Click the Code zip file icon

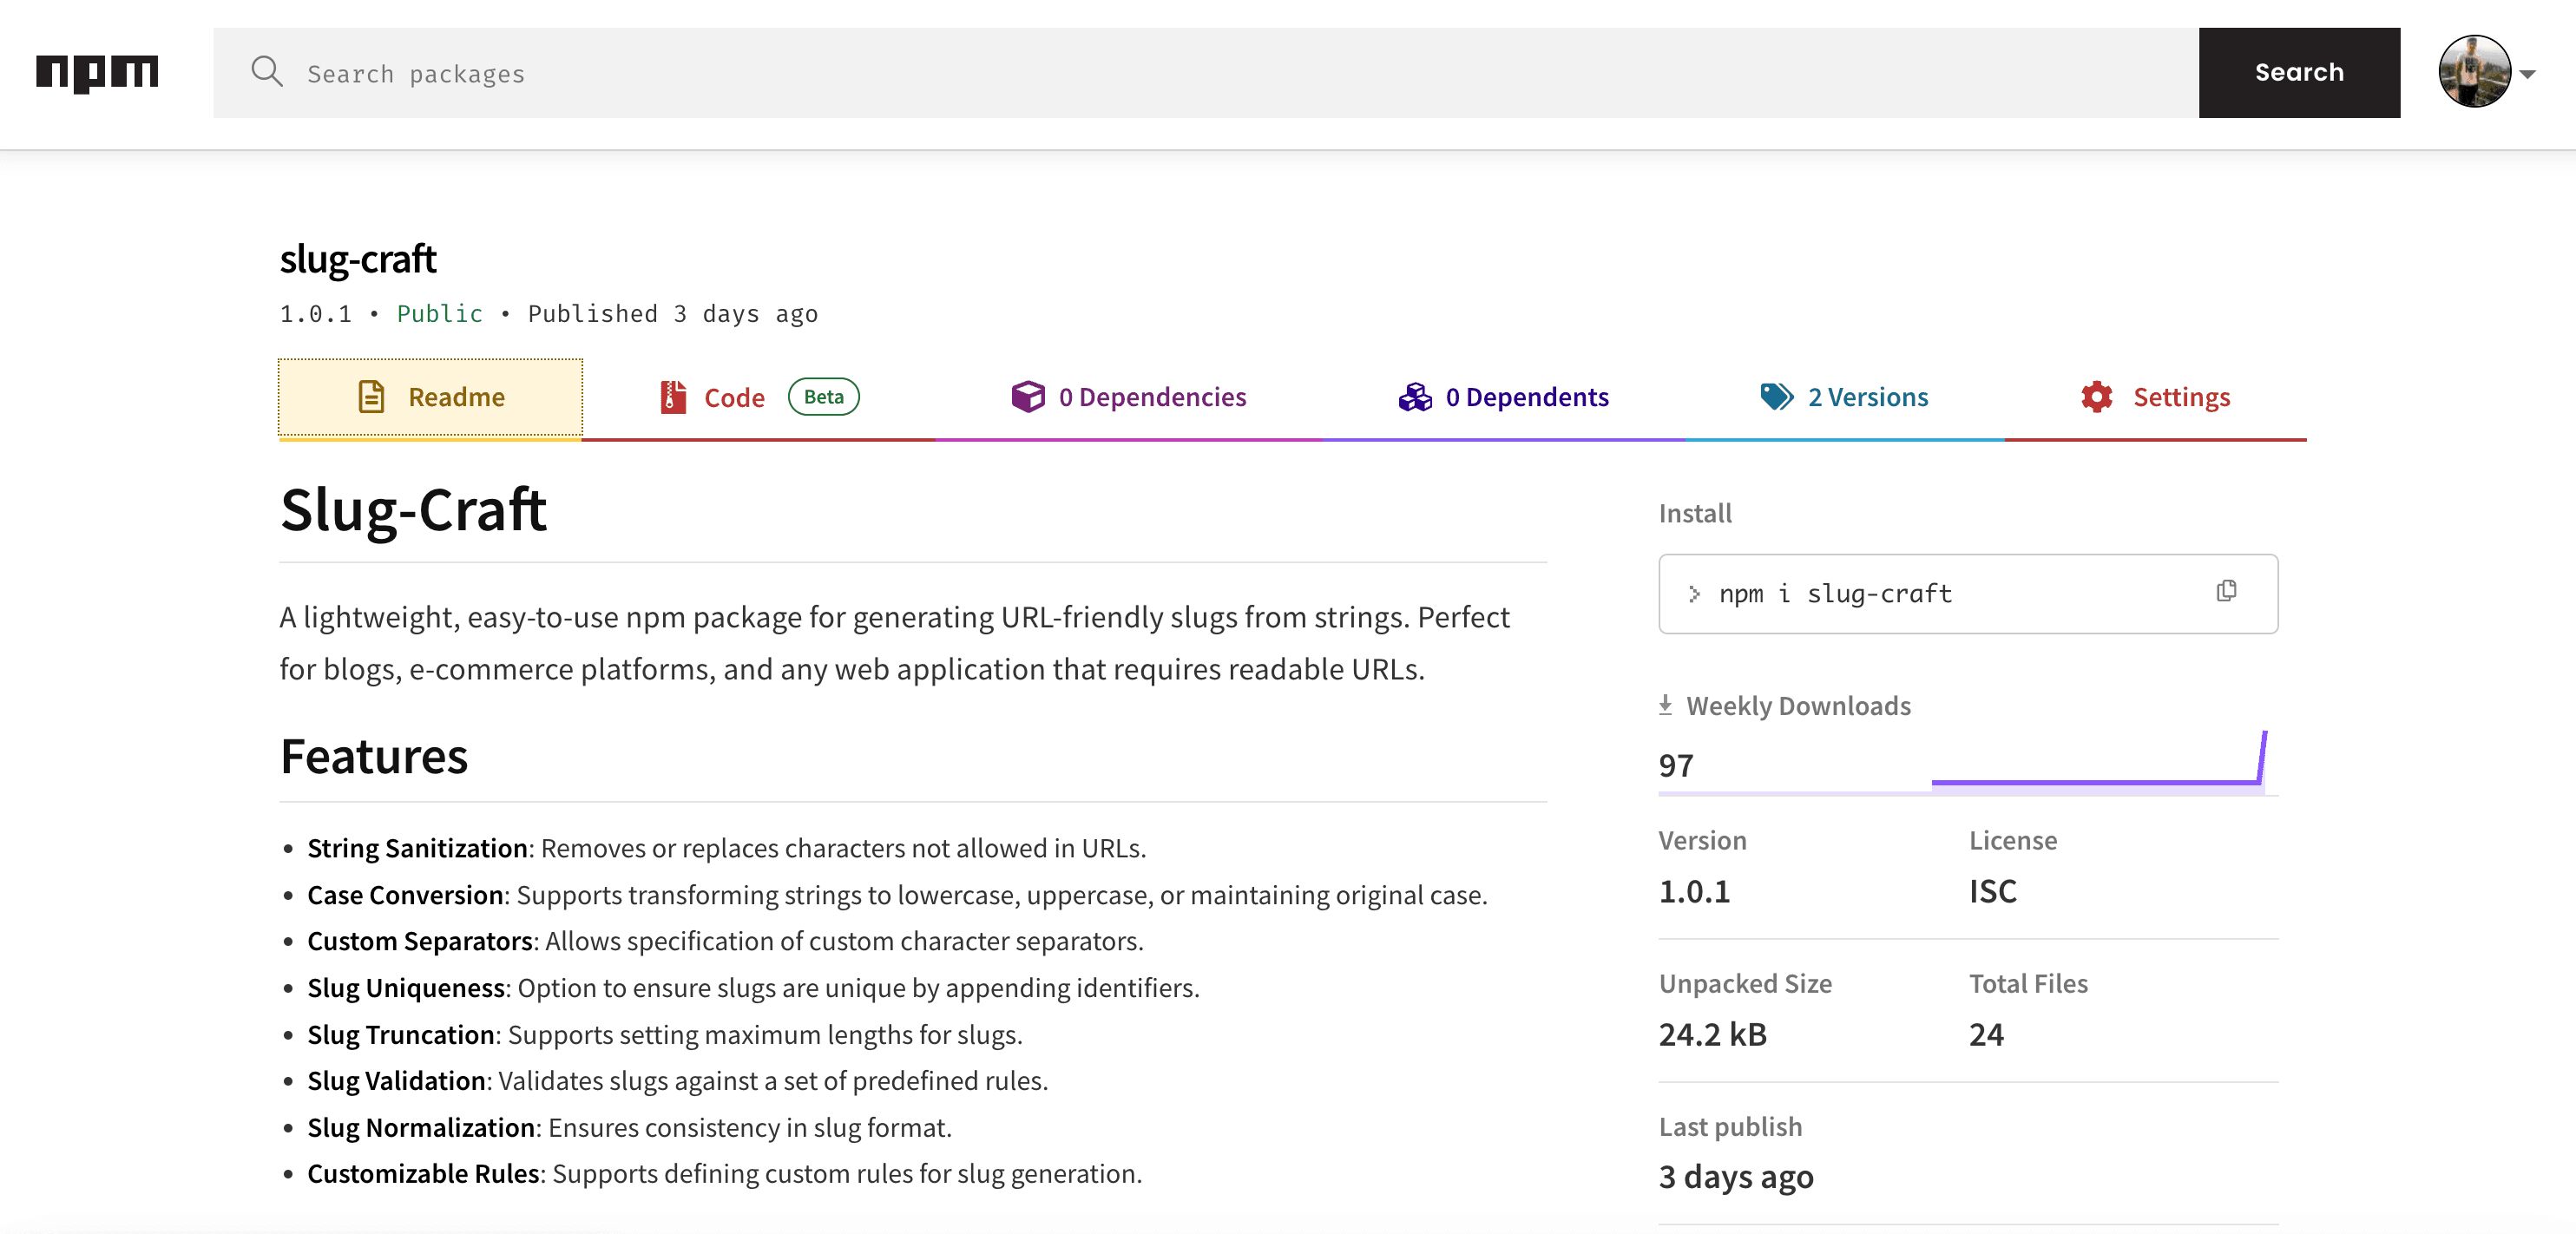coord(673,397)
